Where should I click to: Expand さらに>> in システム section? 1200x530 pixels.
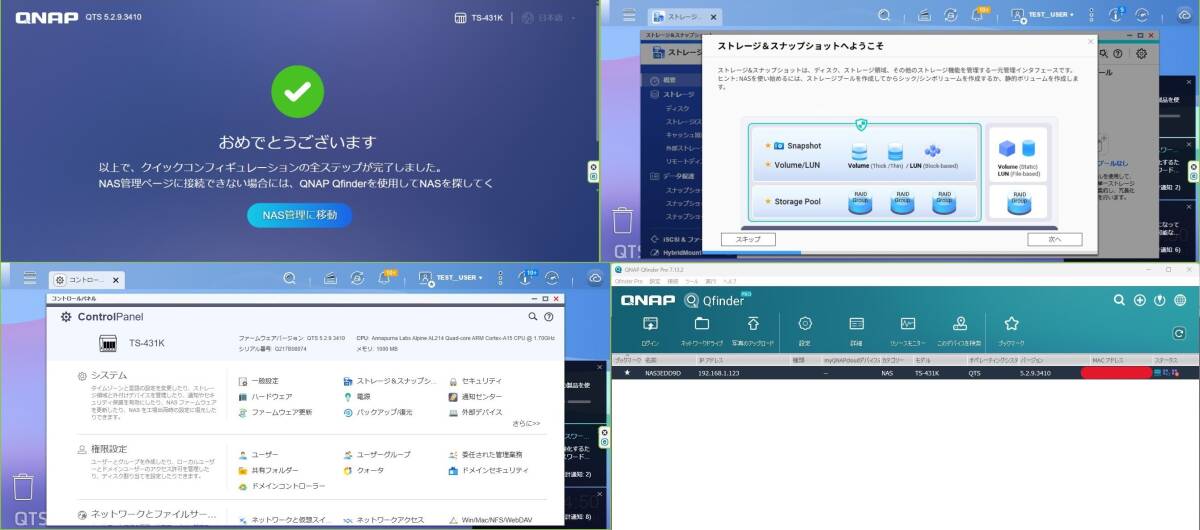click(525, 424)
